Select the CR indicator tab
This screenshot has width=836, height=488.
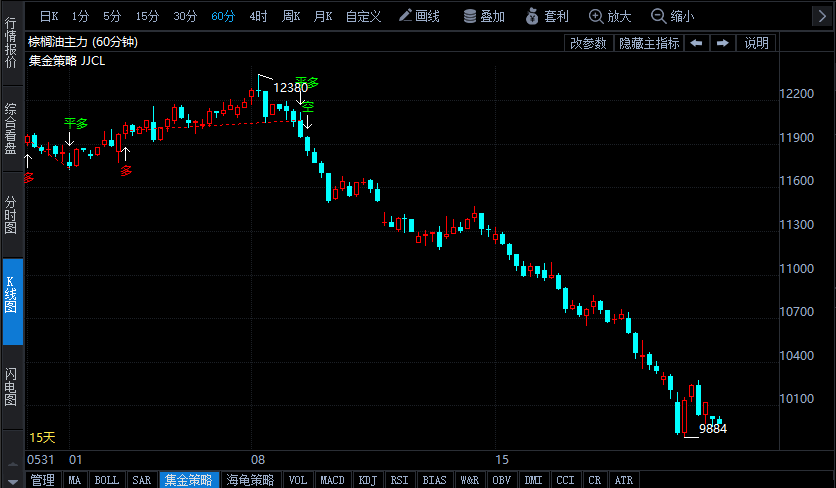[x=594, y=480]
